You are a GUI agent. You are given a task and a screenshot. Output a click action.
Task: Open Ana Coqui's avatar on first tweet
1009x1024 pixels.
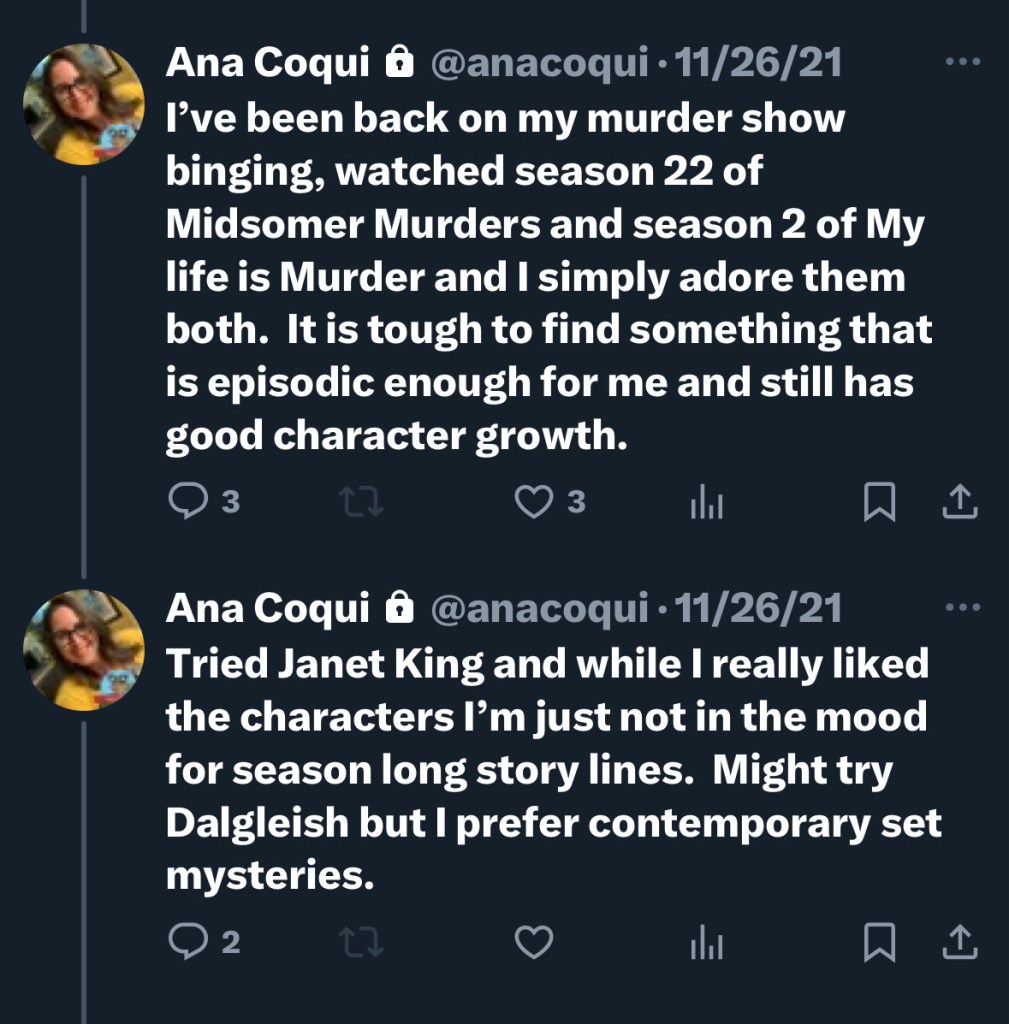click(84, 104)
